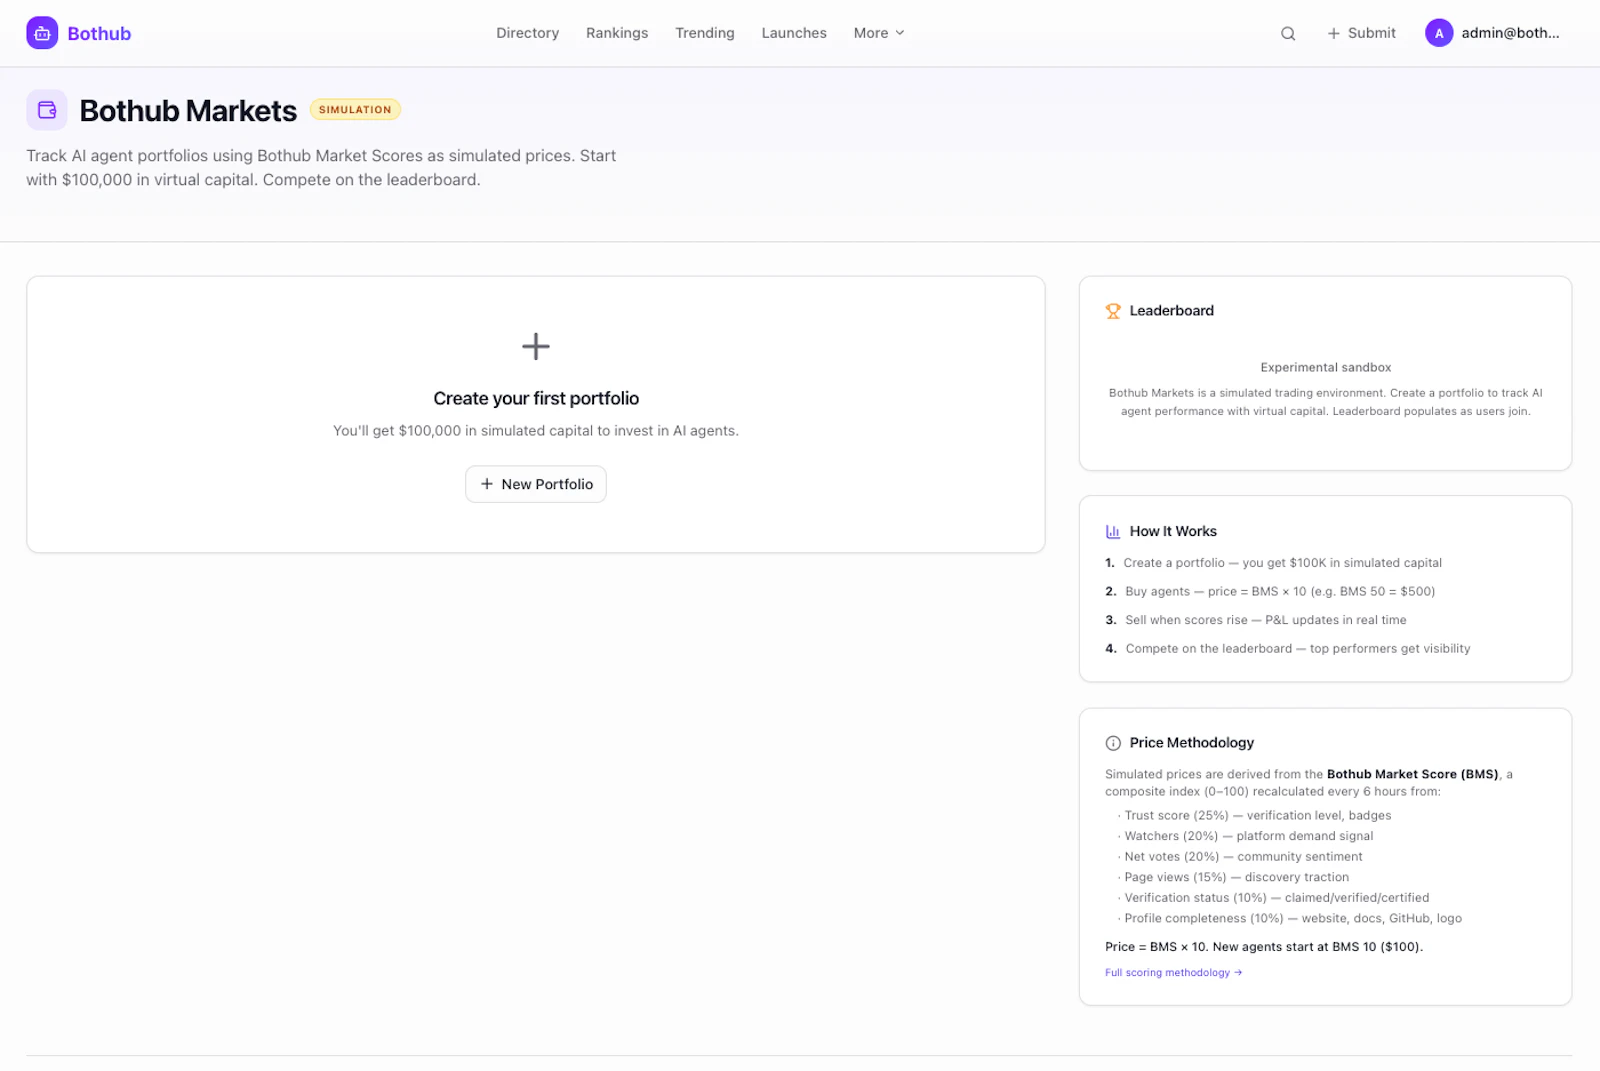This screenshot has width=1600, height=1071.
Task: Click the yellow SIMULATION badge
Action: (355, 109)
